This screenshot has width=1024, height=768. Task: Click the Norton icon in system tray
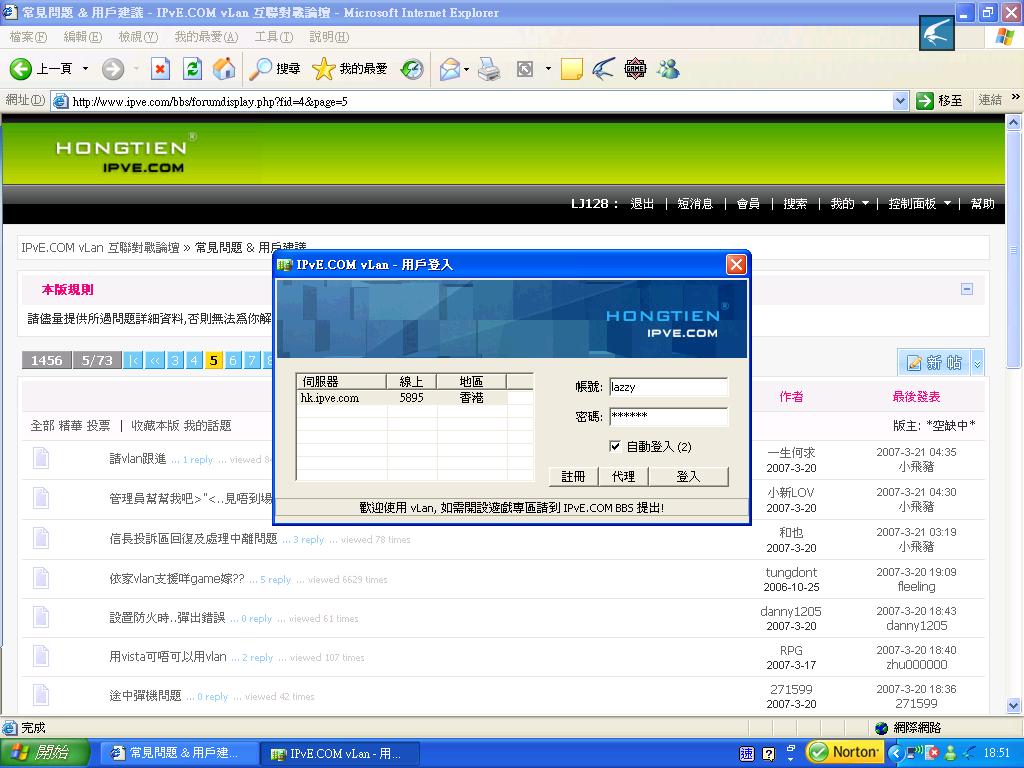tap(845, 752)
